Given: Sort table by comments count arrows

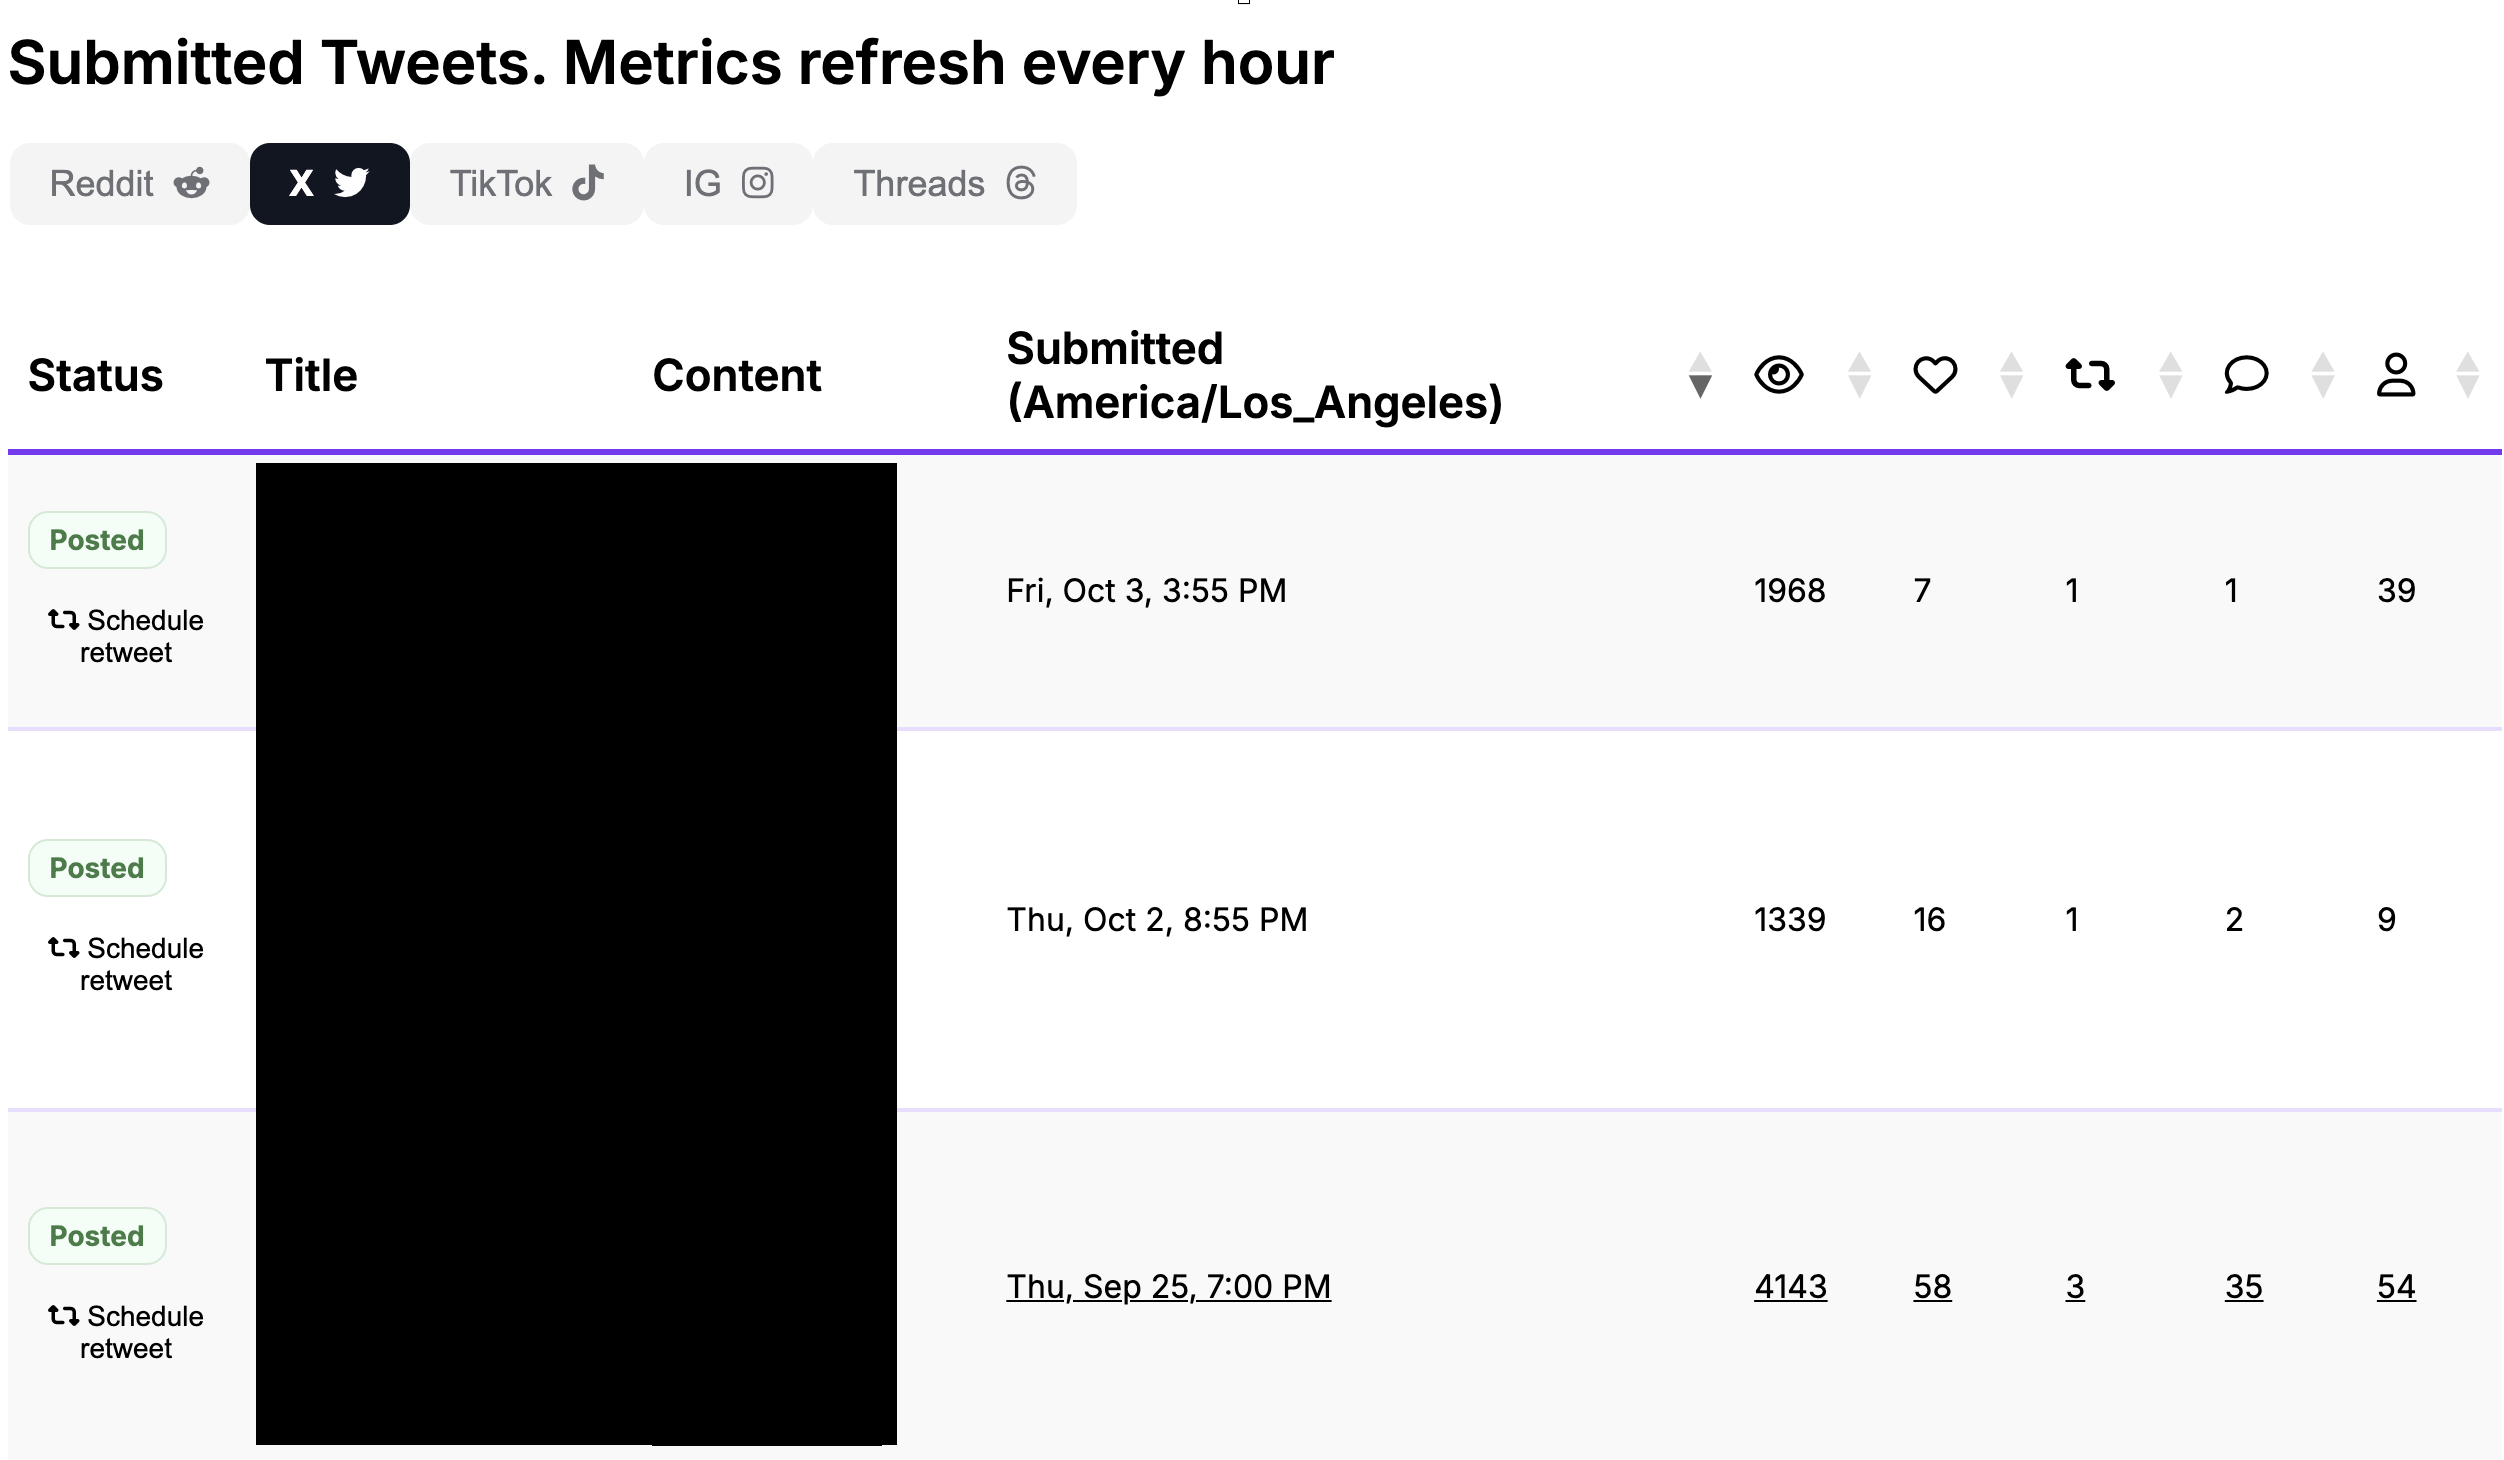Looking at the screenshot, I should point(2323,375).
